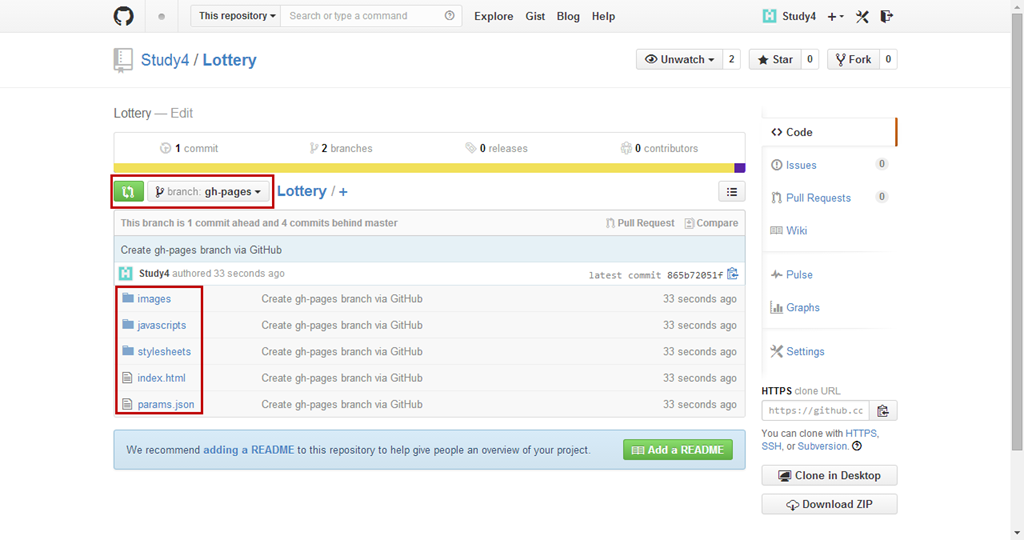The height and width of the screenshot is (540, 1024).
Task: Open the watchers count 2
Action: point(731,59)
